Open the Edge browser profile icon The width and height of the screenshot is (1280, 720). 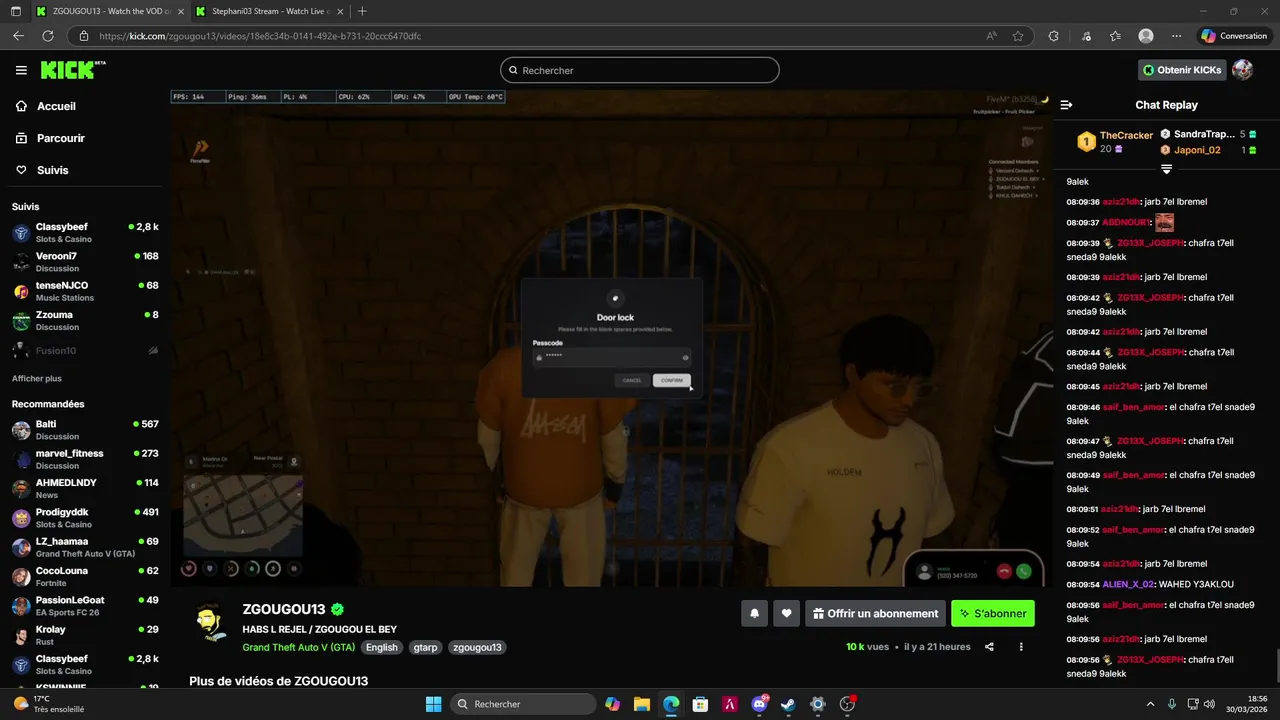coord(1146,36)
